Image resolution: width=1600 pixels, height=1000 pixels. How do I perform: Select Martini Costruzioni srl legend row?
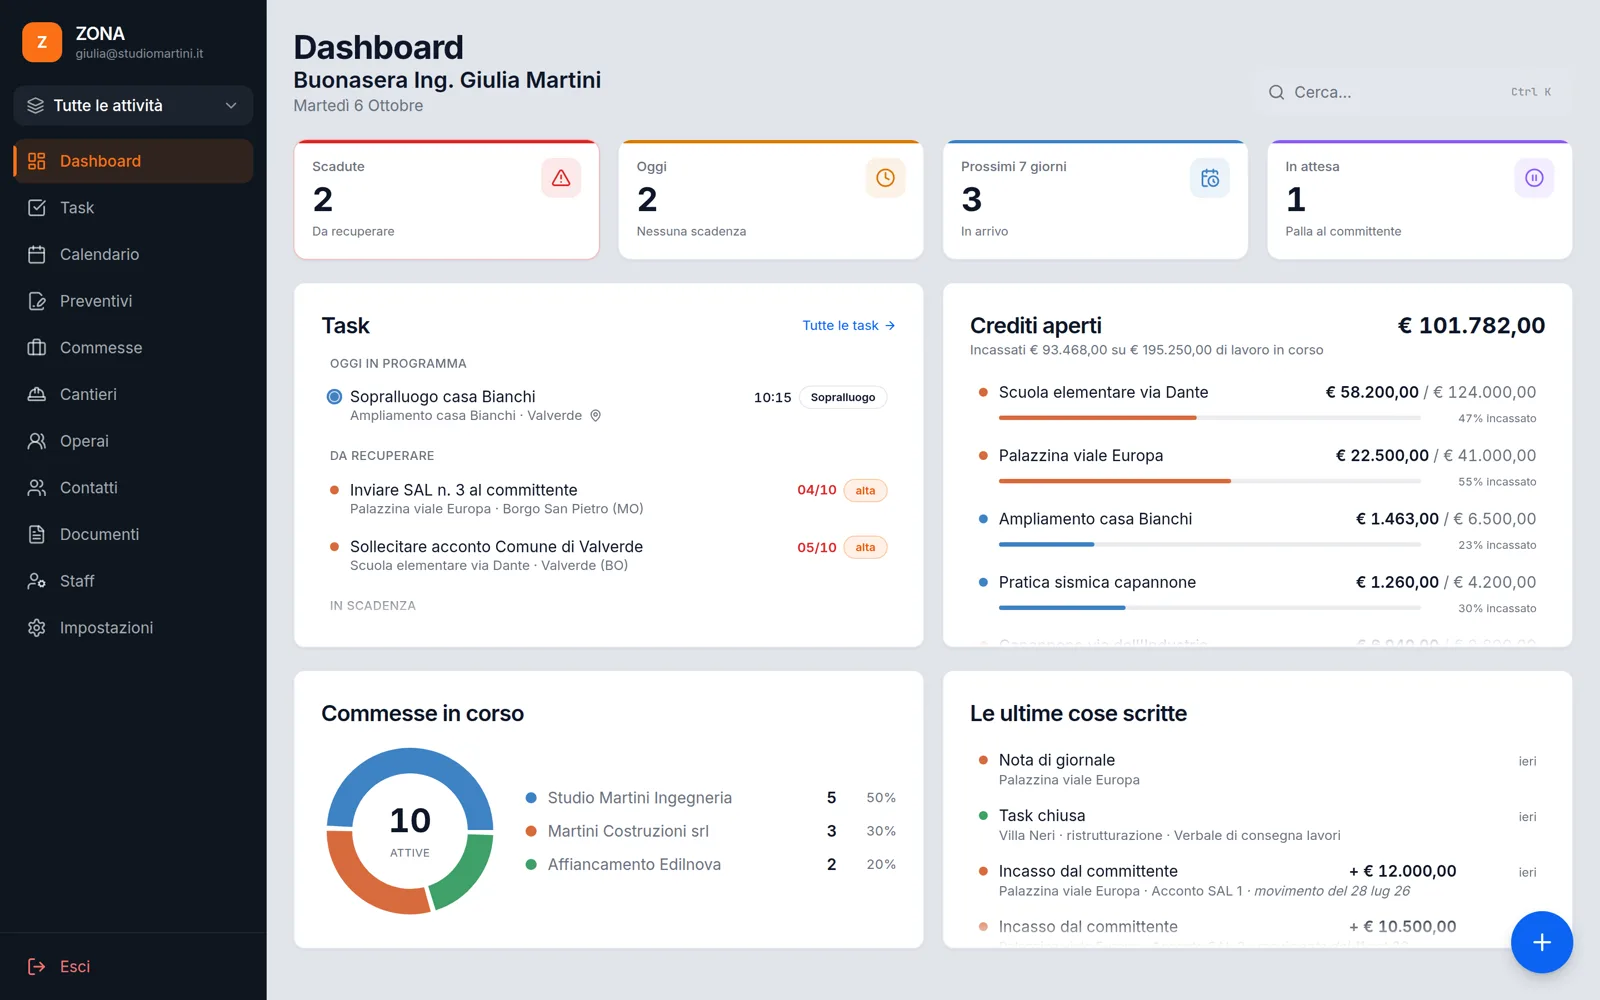point(710,831)
